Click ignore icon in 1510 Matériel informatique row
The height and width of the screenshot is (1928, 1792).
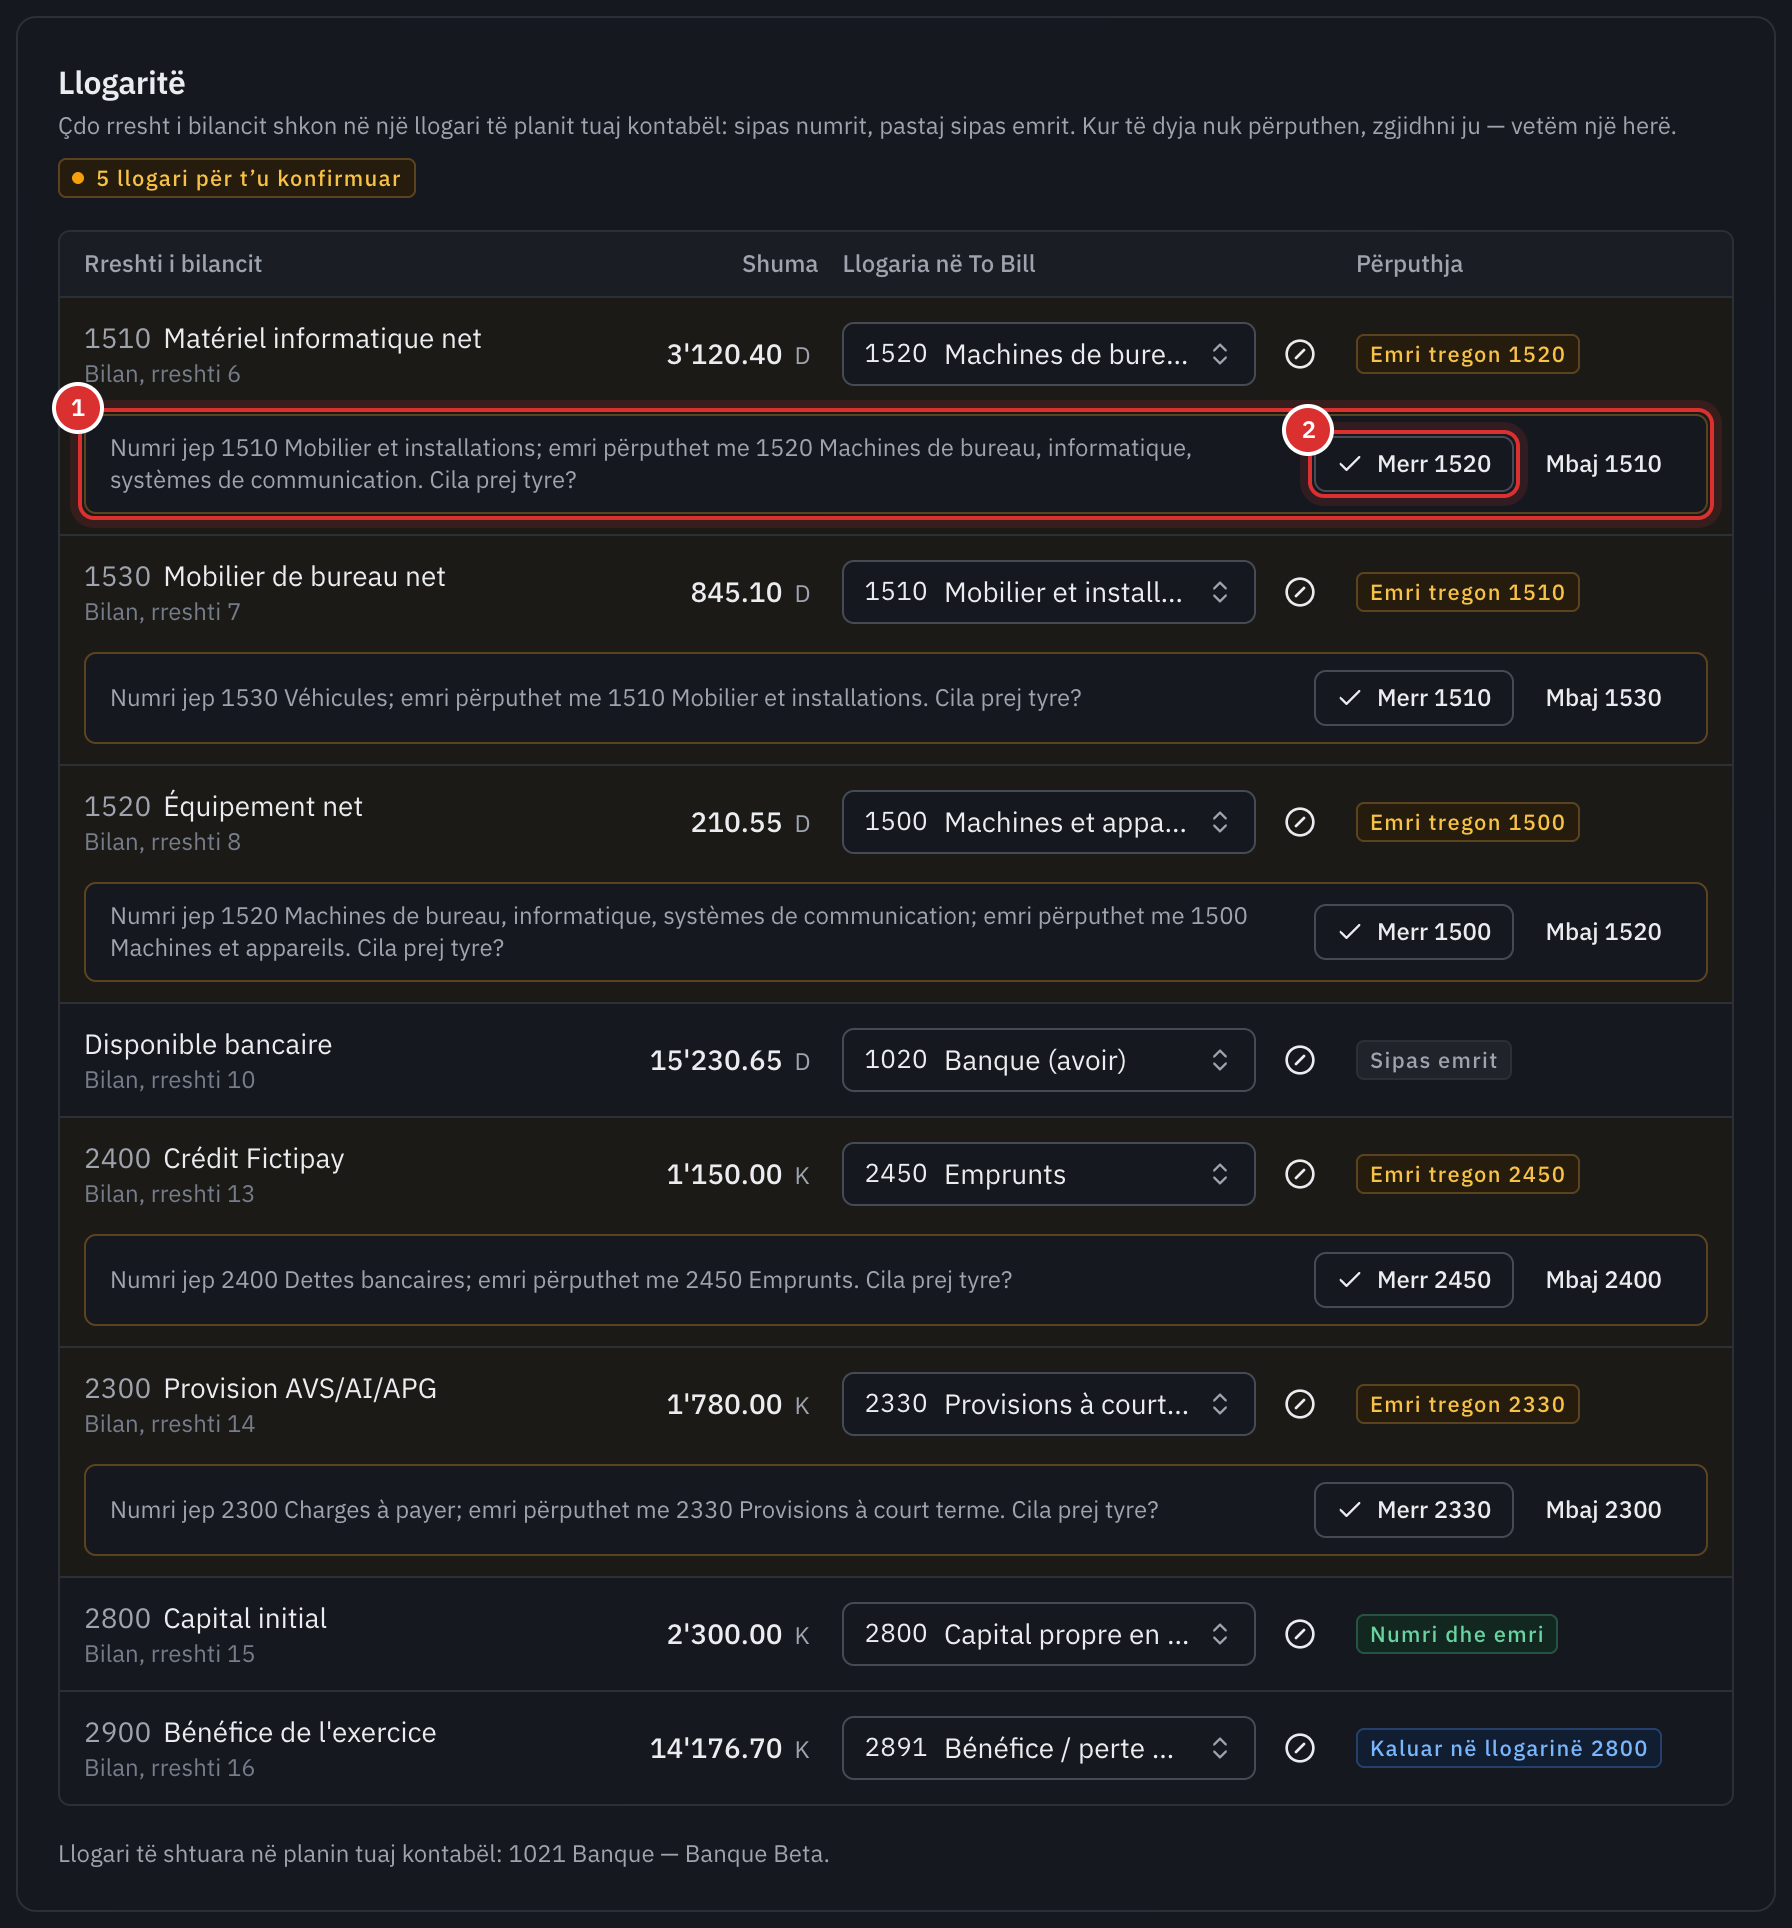(1299, 354)
